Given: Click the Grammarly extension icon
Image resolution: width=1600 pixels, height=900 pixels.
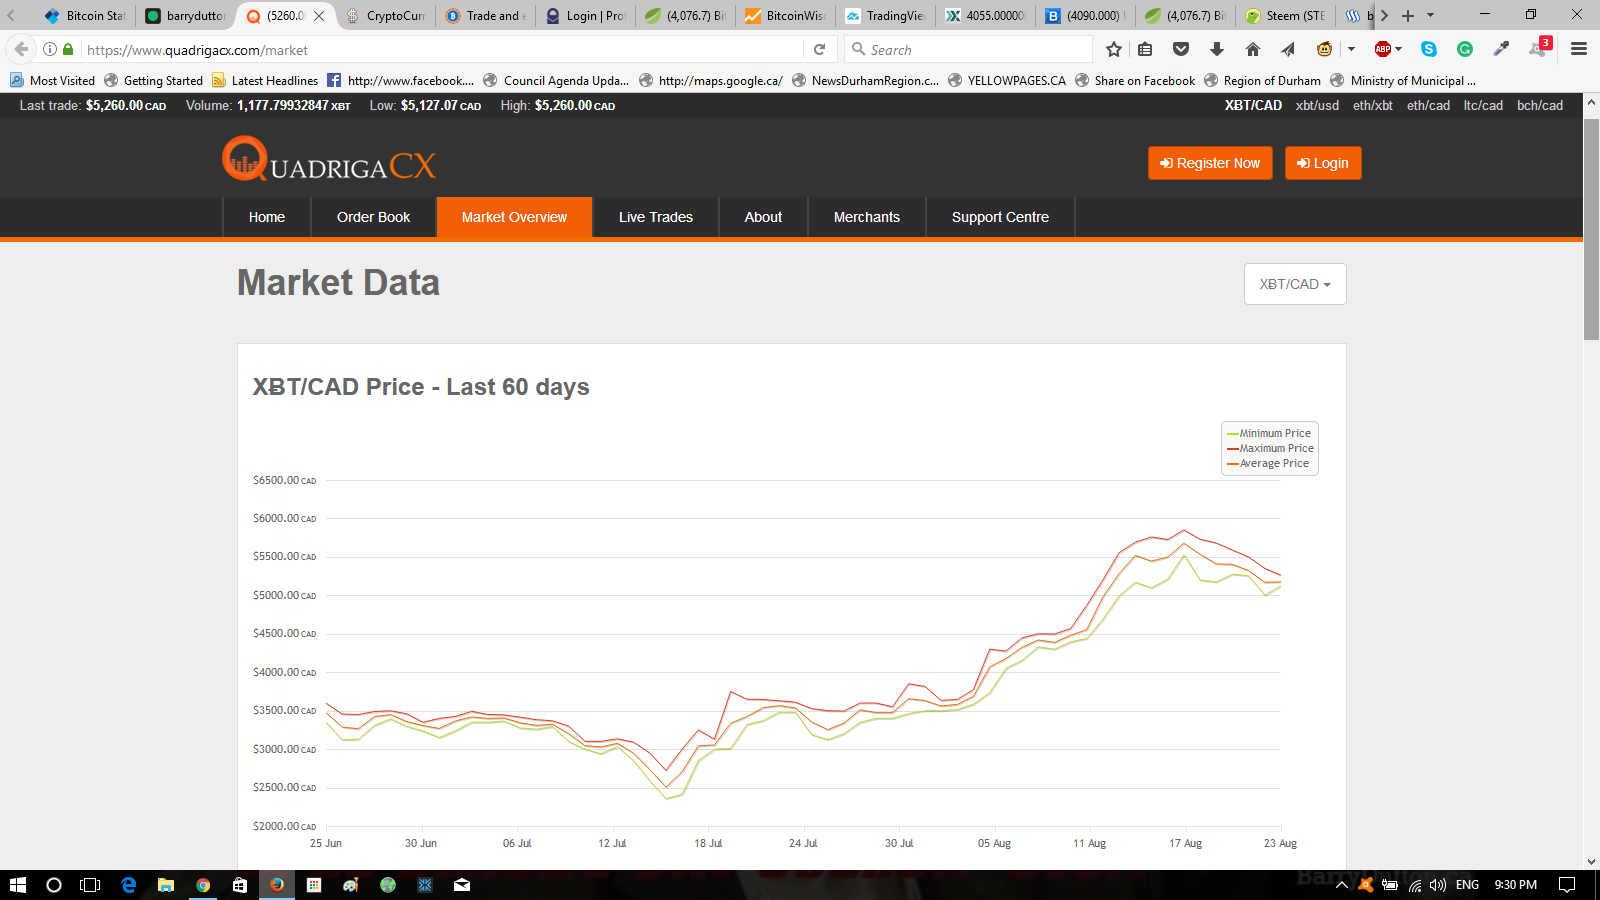Looking at the screenshot, I should tap(1465, 49).
